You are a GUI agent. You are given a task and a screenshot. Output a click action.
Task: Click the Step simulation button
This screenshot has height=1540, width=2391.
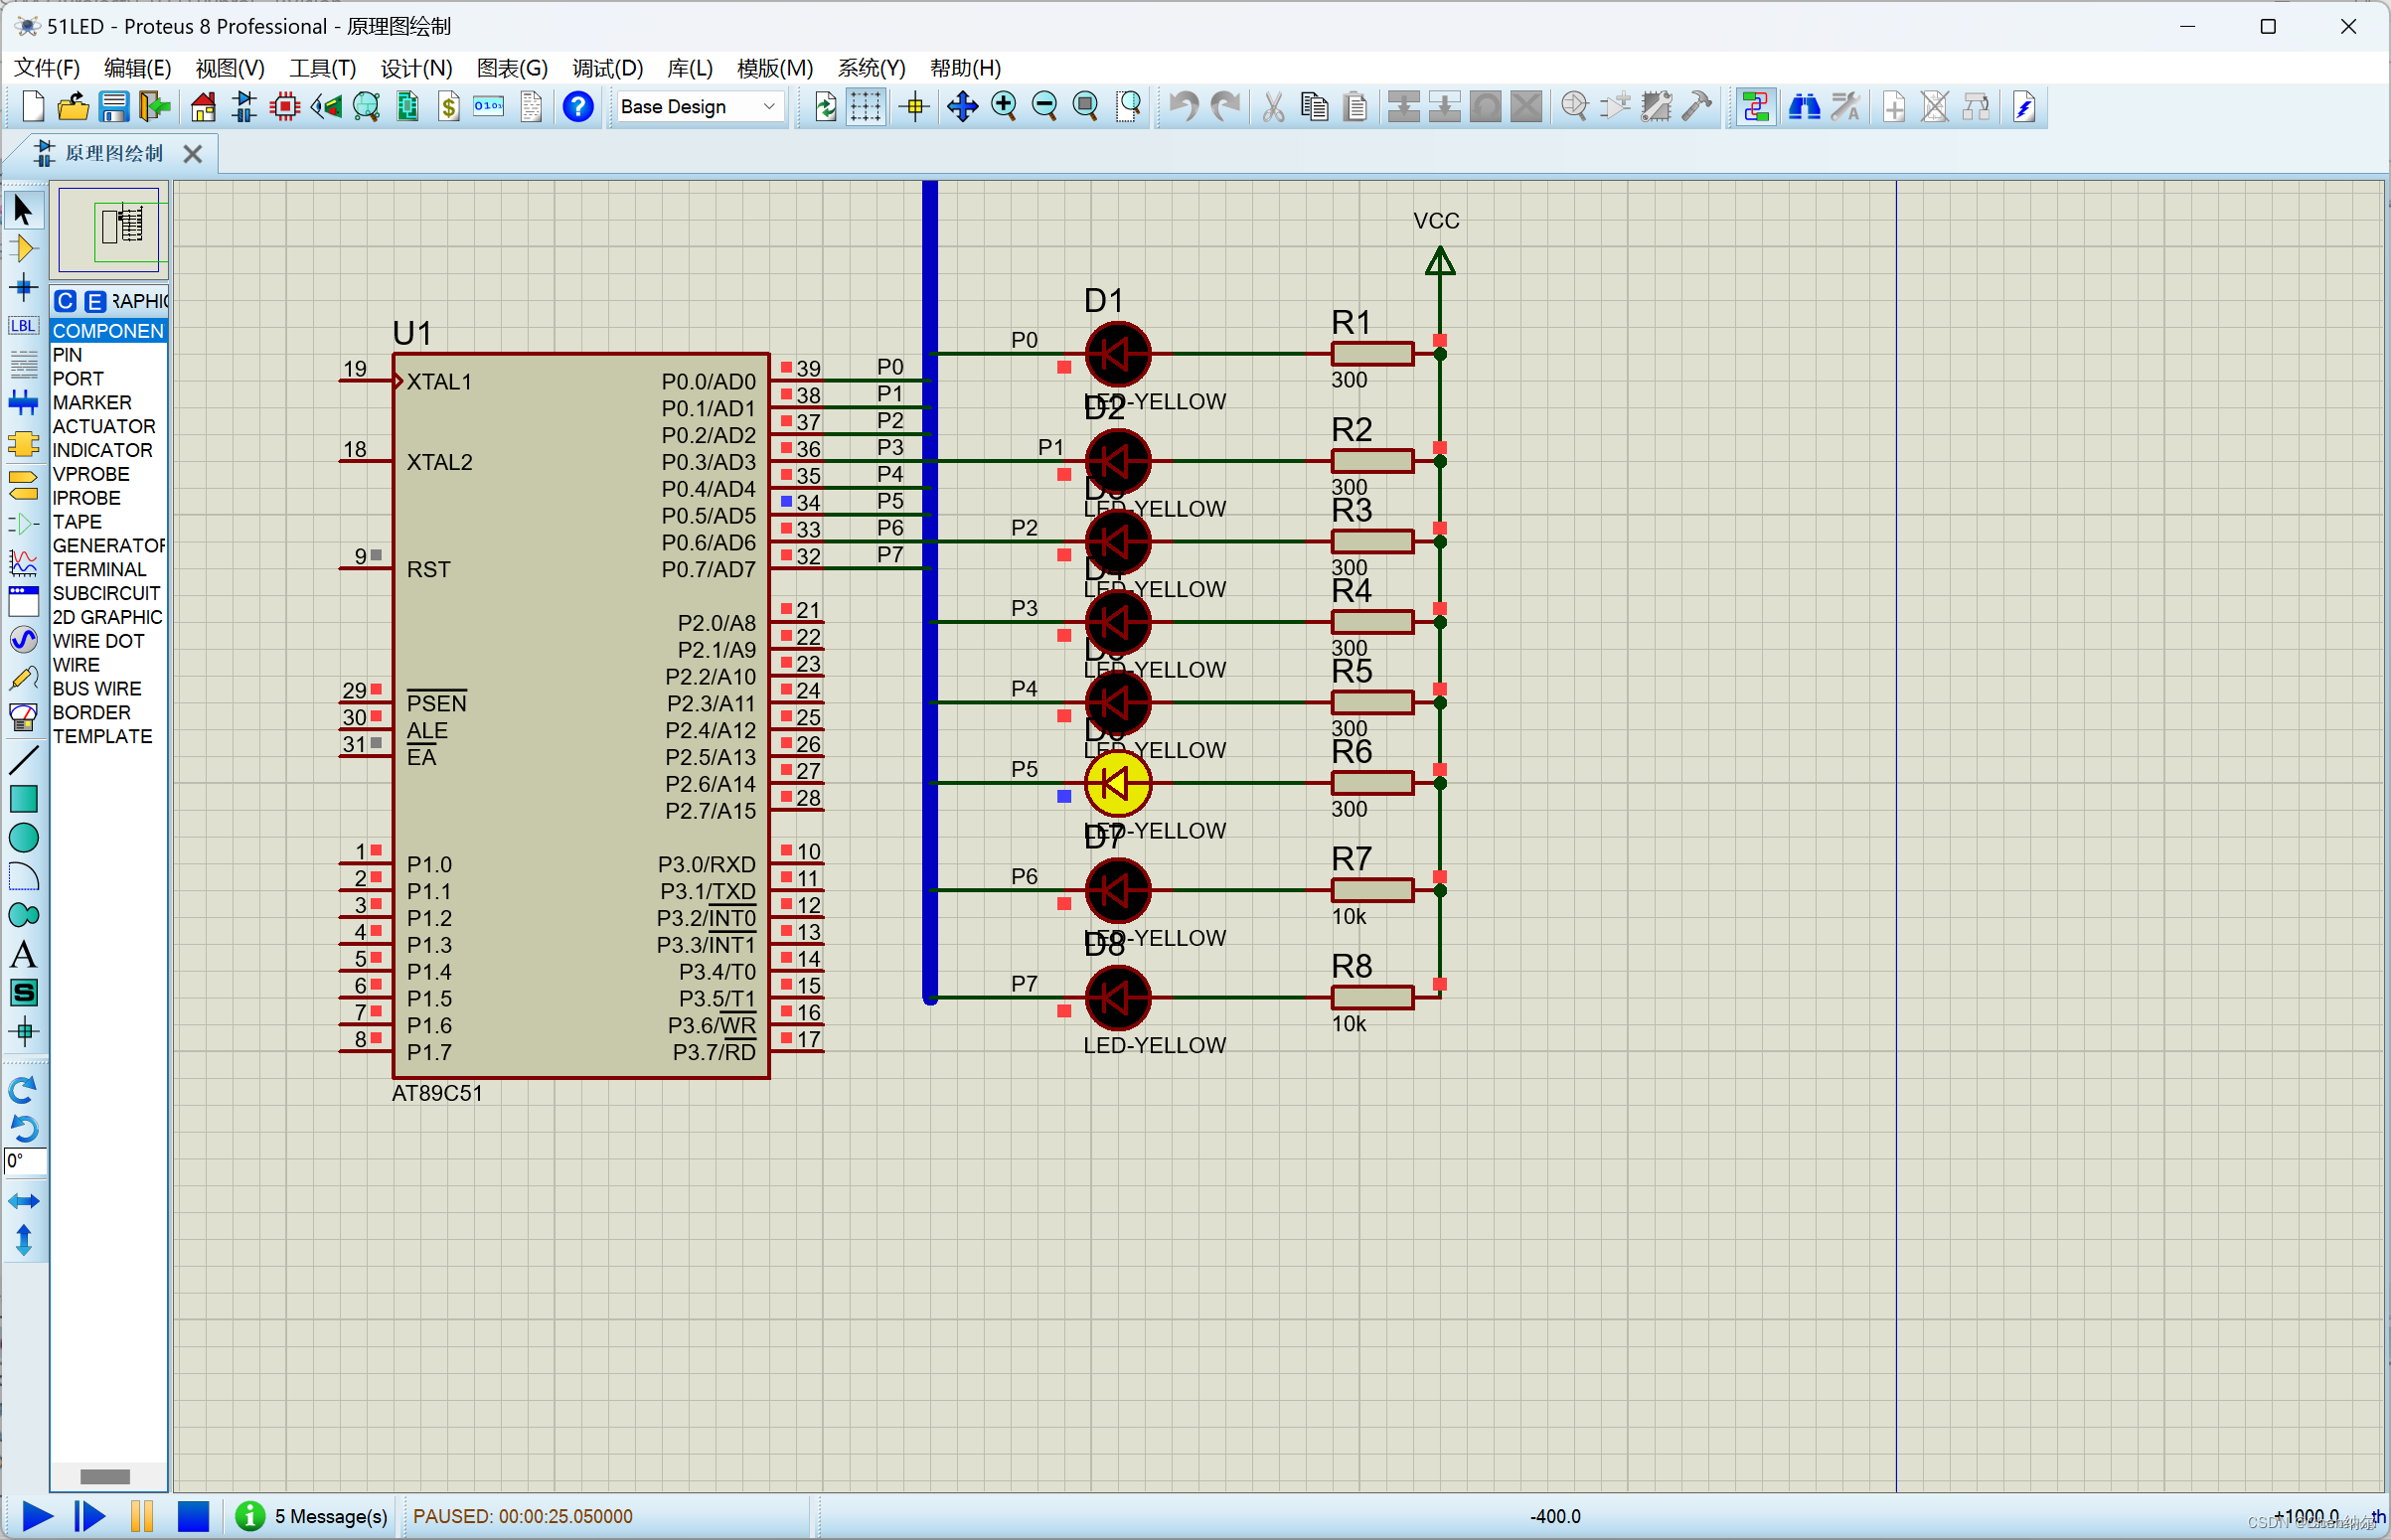pos(89,1517)
